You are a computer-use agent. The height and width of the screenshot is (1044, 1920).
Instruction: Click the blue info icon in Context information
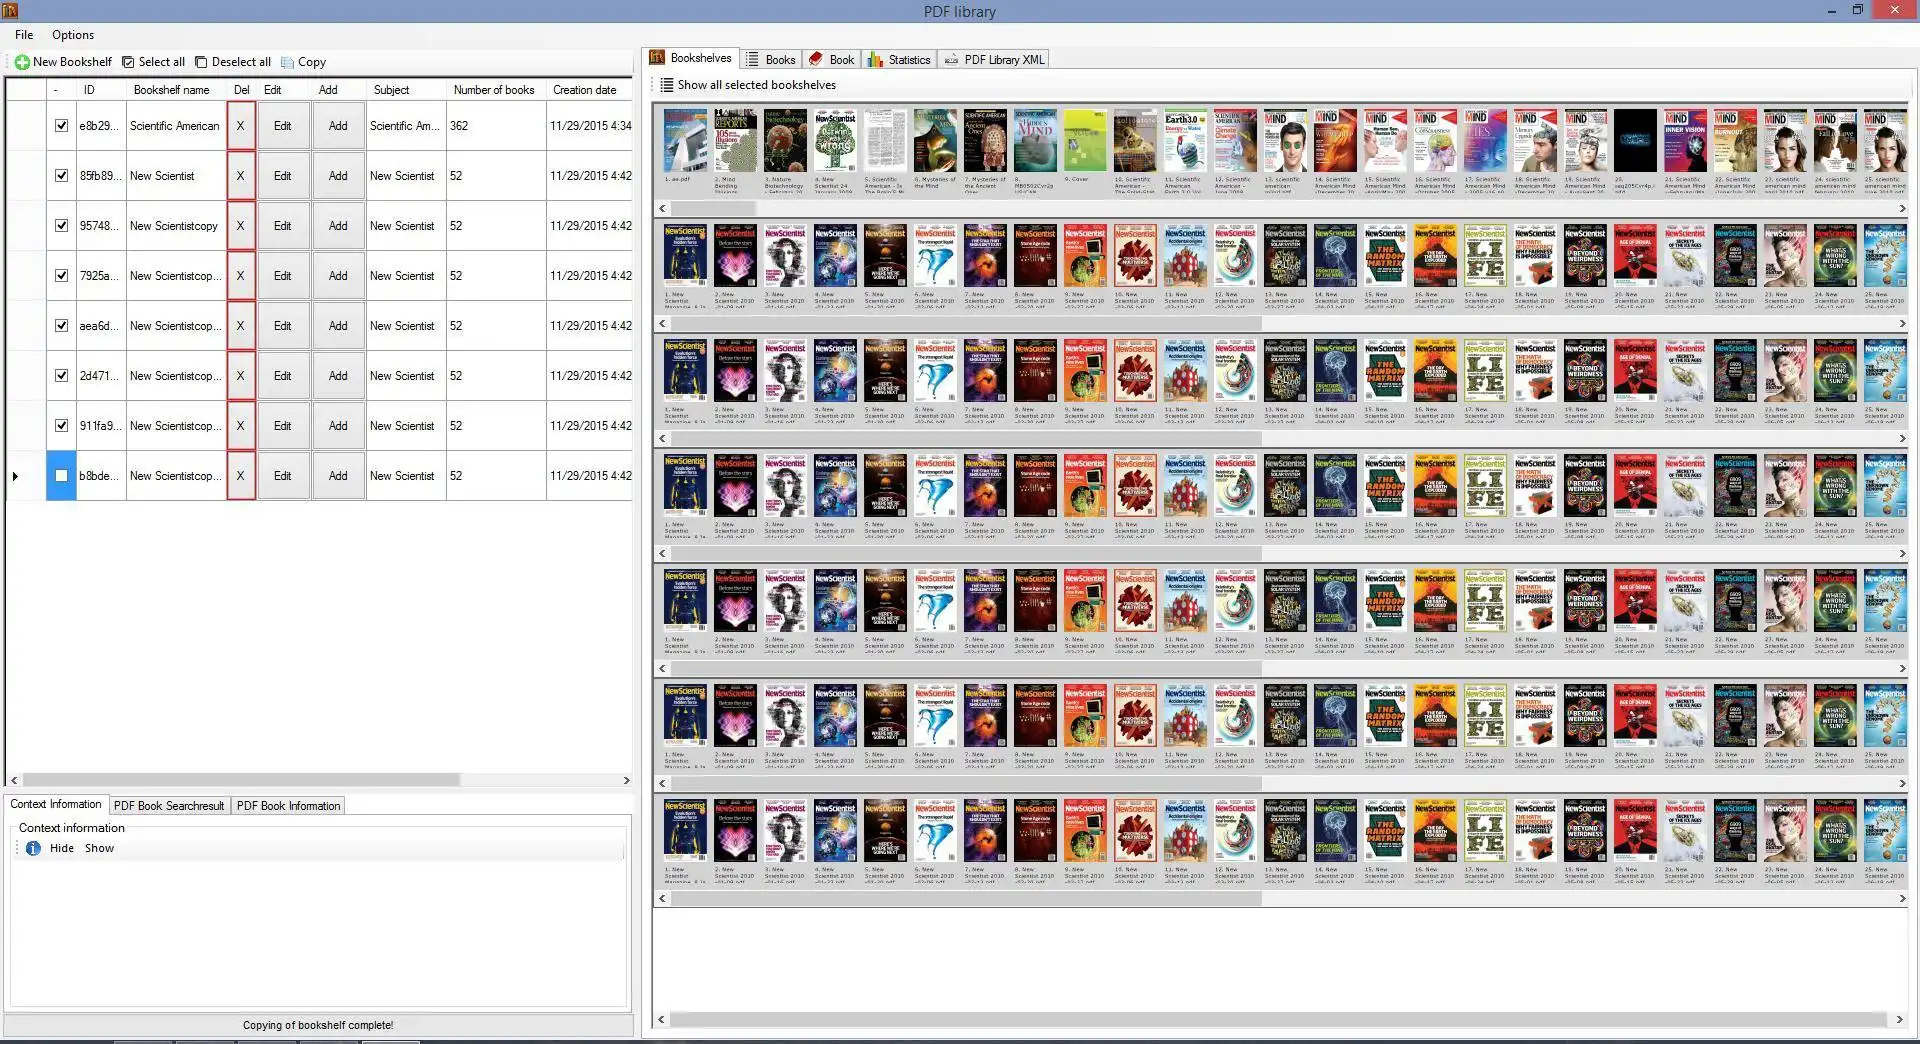pos(33,848)
